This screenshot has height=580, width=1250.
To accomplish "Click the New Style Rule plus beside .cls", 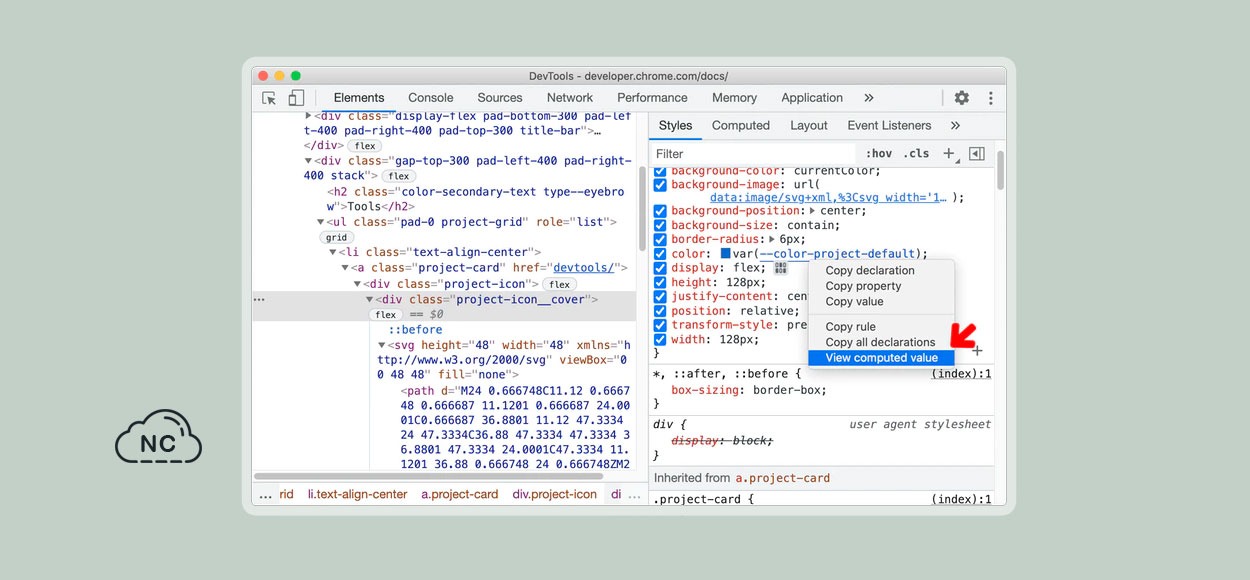I will click(x=949, y=153).
